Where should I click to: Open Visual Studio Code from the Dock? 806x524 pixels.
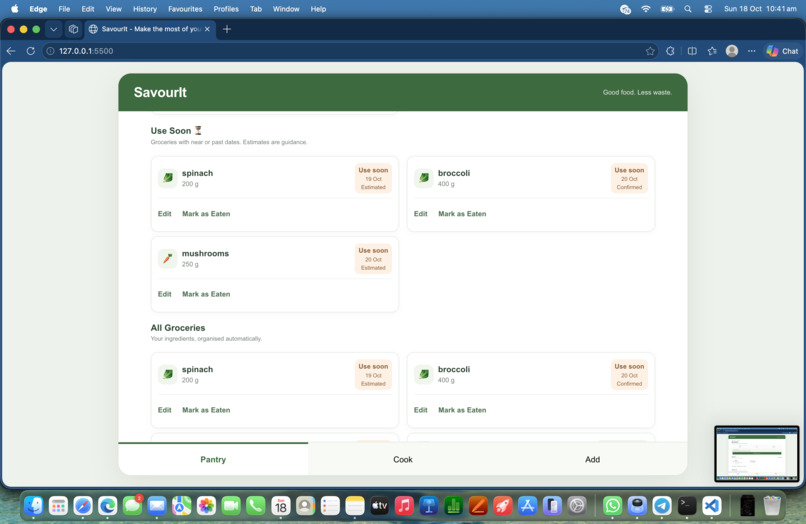tap(711, 506)
